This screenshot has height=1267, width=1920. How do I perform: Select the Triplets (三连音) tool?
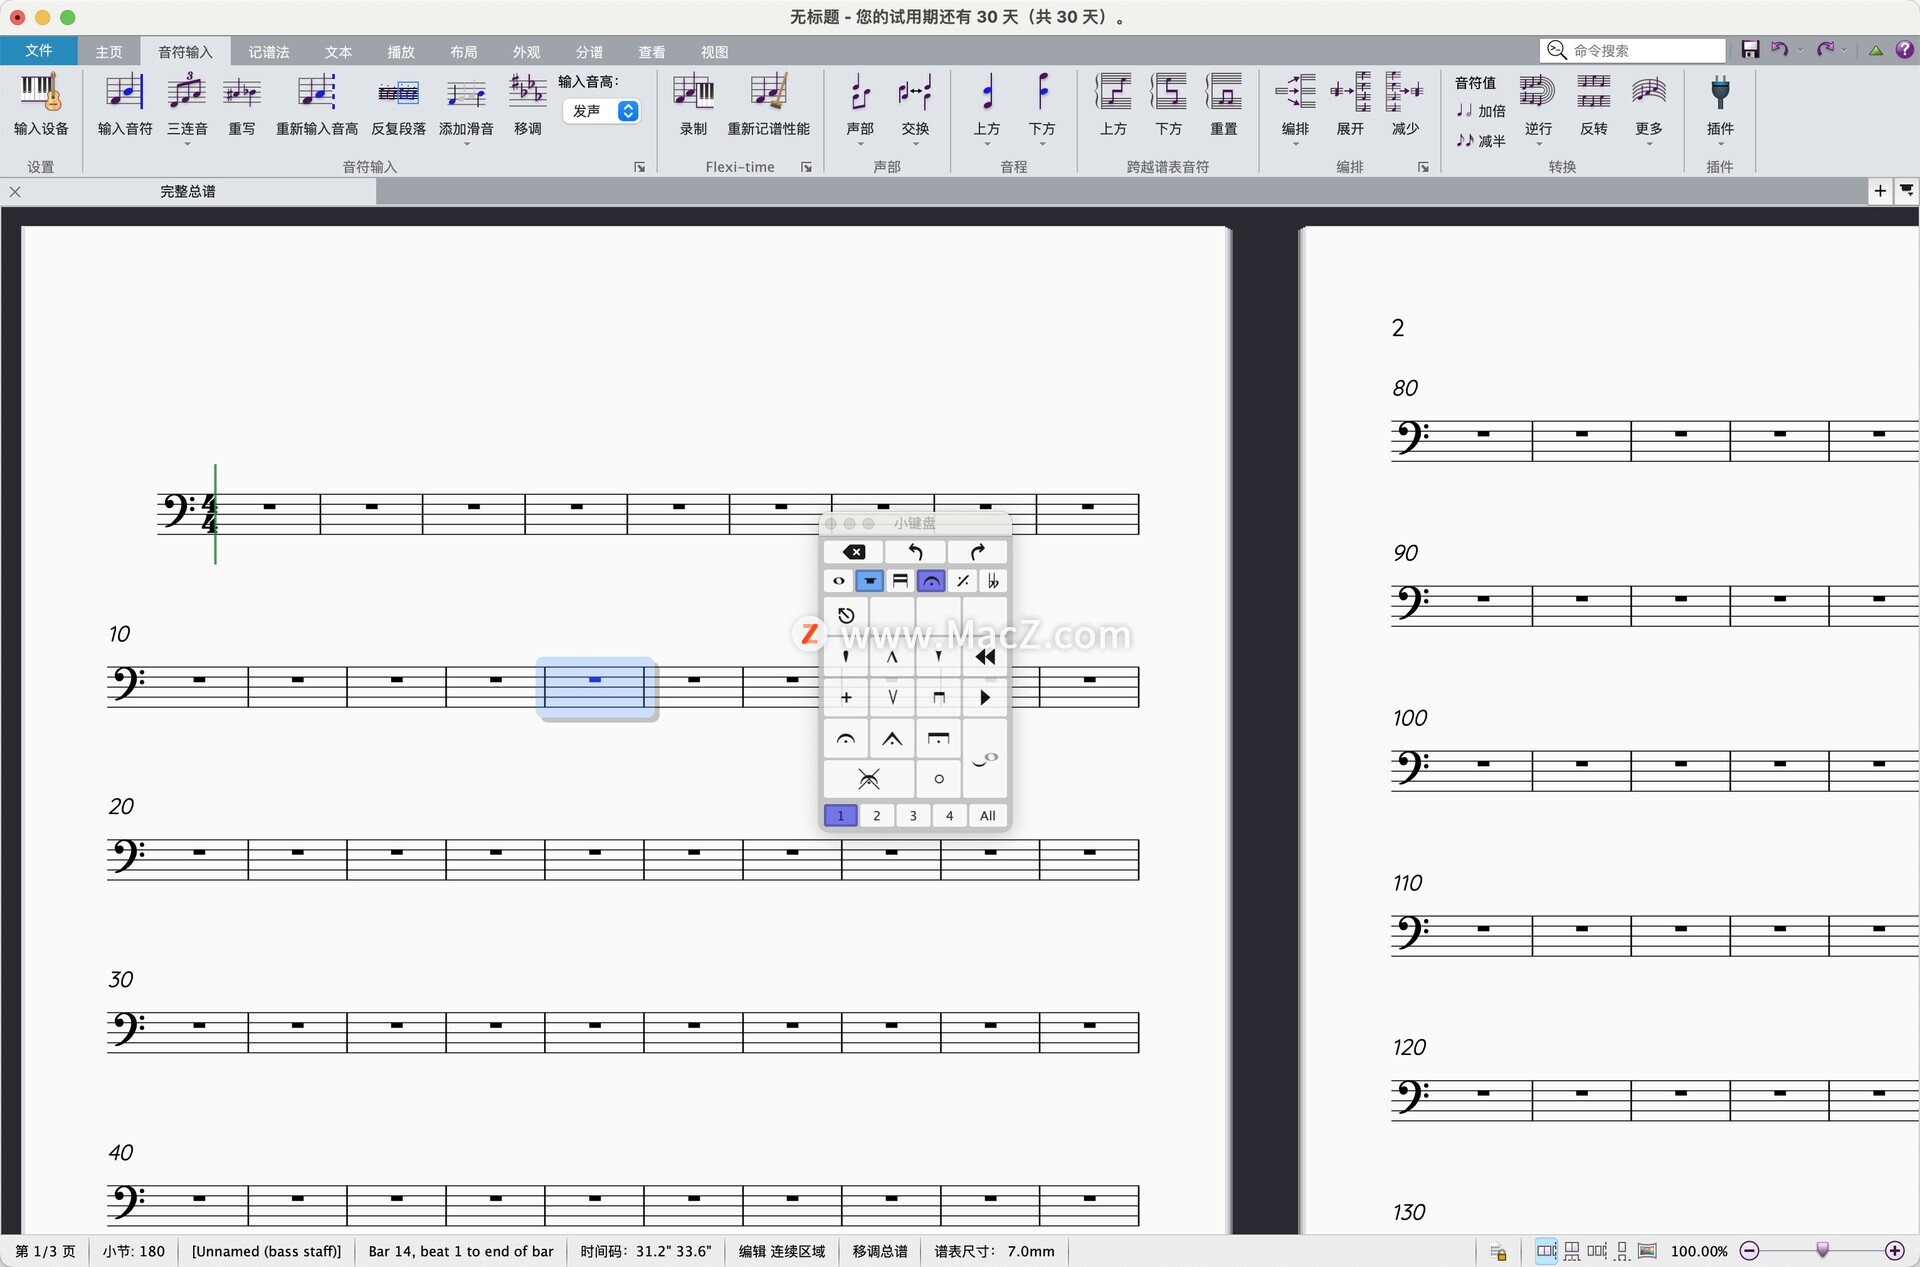tap(187, 104)
